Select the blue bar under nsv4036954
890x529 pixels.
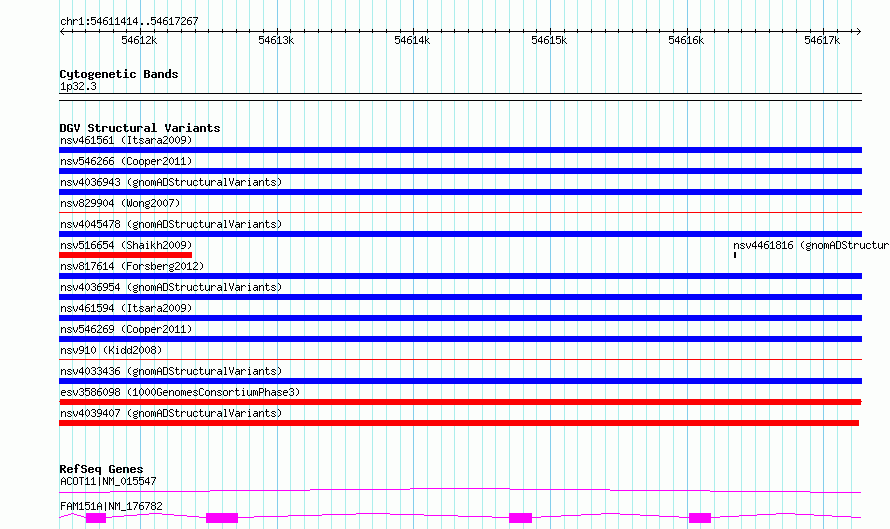[460, 297]
